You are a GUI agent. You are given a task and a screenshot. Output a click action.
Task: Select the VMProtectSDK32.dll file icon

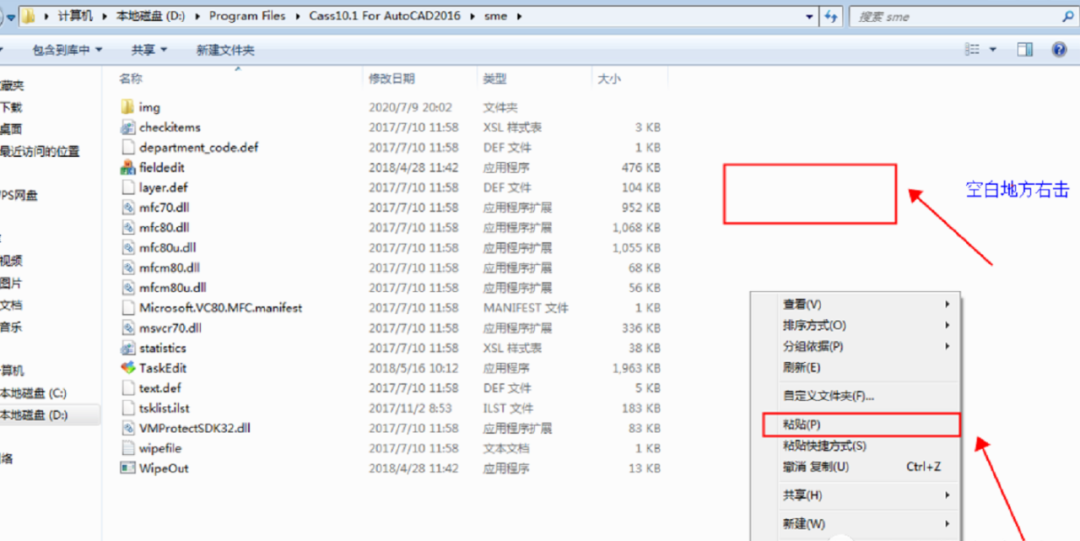tap(127, 428)
